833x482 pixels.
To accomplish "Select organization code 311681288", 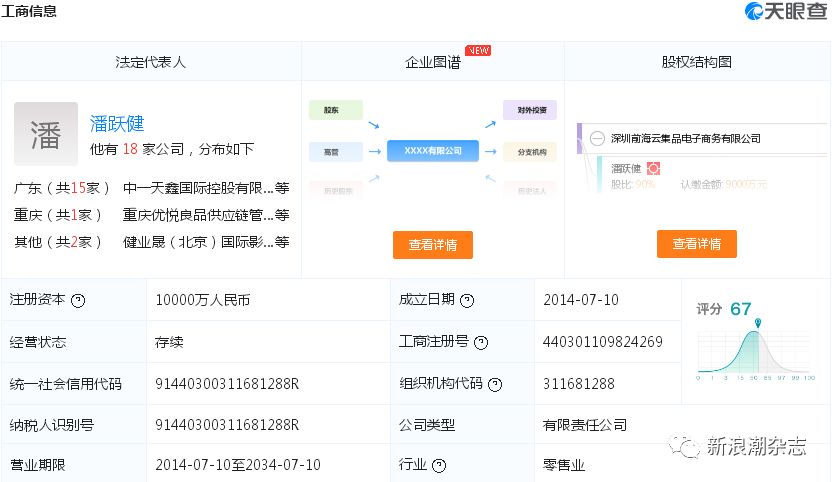I will (x=579, y=384).
